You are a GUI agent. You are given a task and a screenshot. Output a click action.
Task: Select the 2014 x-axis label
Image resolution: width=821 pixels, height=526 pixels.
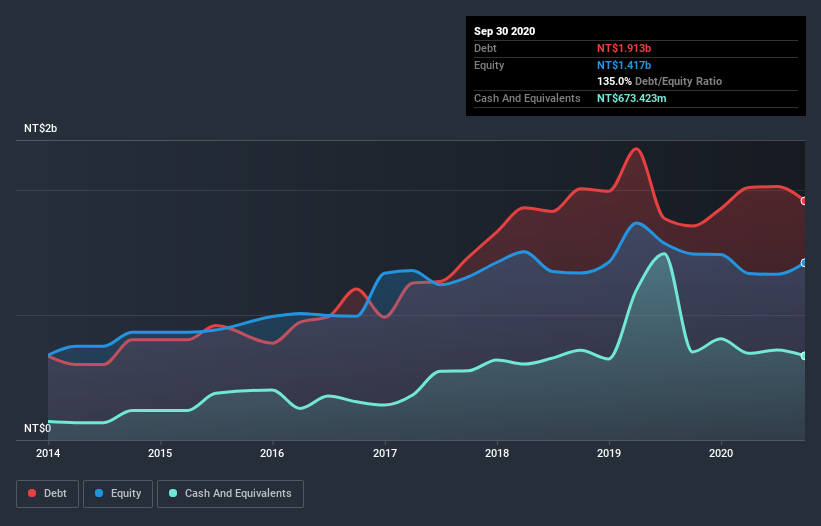(48, 453)
